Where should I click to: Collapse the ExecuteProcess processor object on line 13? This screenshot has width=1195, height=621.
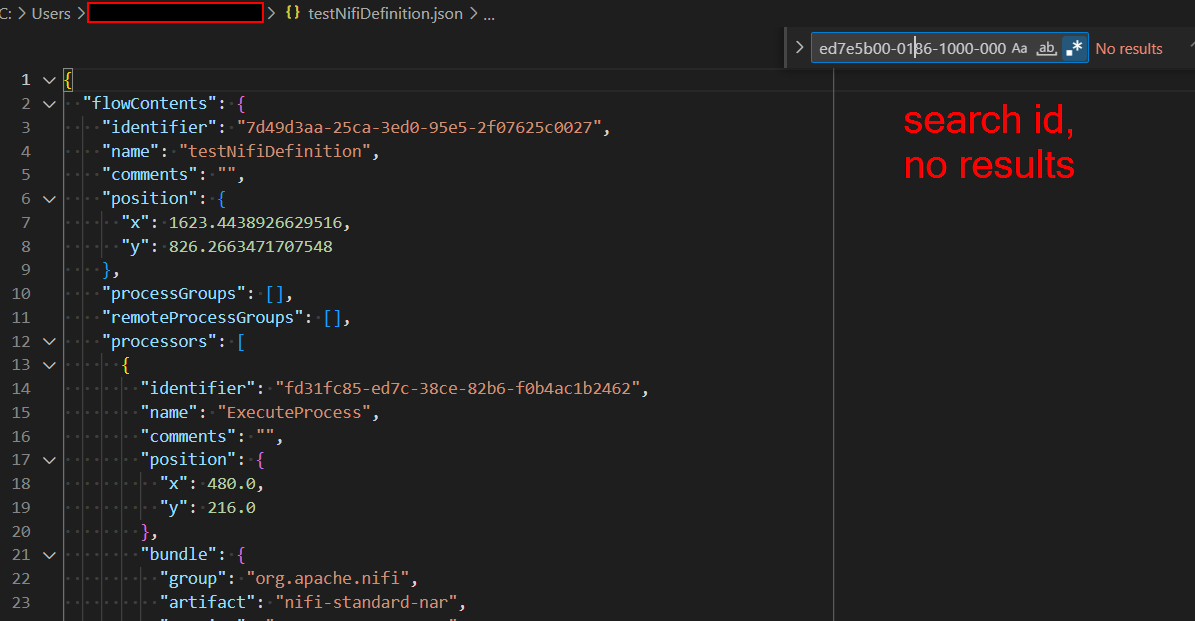pyautogui.click(x=48, y=364)
